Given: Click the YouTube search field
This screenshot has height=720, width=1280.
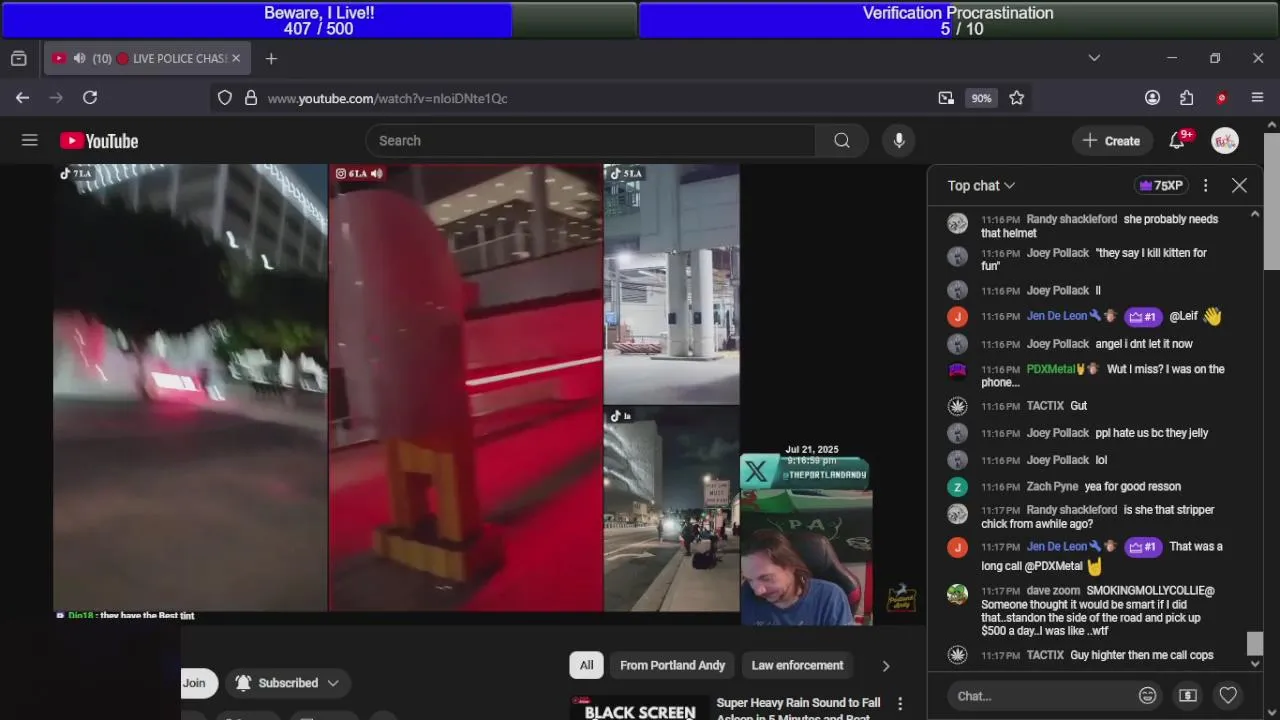Looking at the screenshot, I should (x=590, y=141).
